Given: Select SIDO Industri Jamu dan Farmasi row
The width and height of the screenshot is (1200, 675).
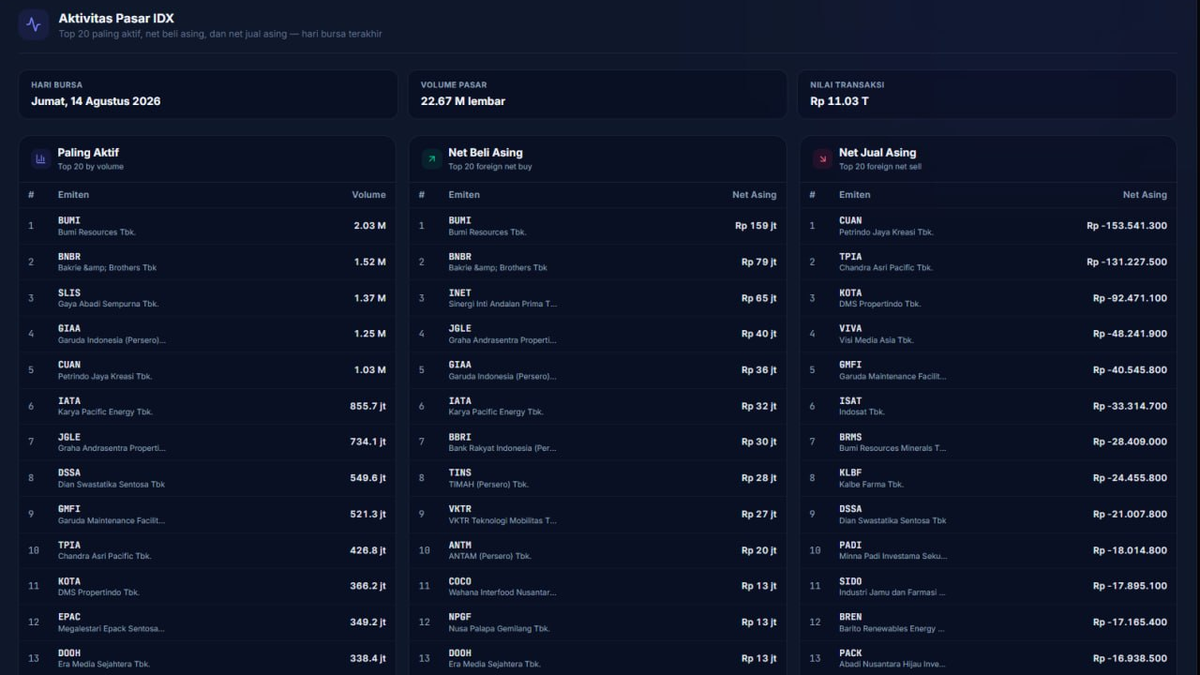Looking at the screenshot, I should coord(988,586).
